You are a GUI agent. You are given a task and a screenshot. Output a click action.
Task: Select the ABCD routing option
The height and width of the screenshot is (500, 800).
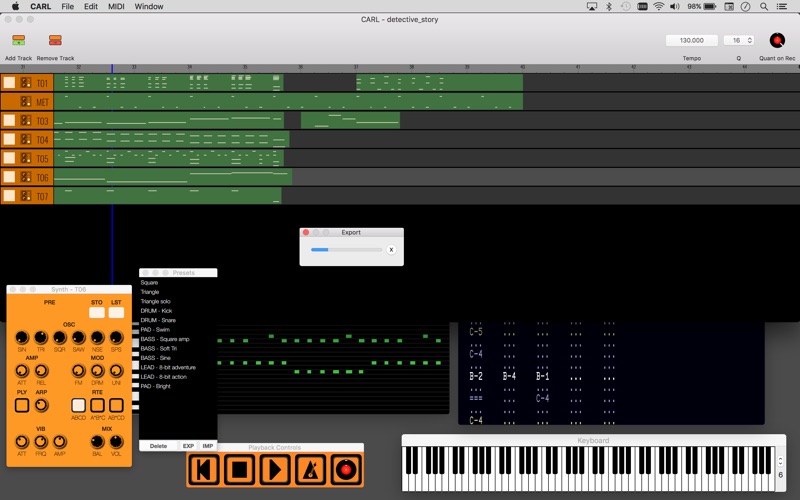coord(79,406)
